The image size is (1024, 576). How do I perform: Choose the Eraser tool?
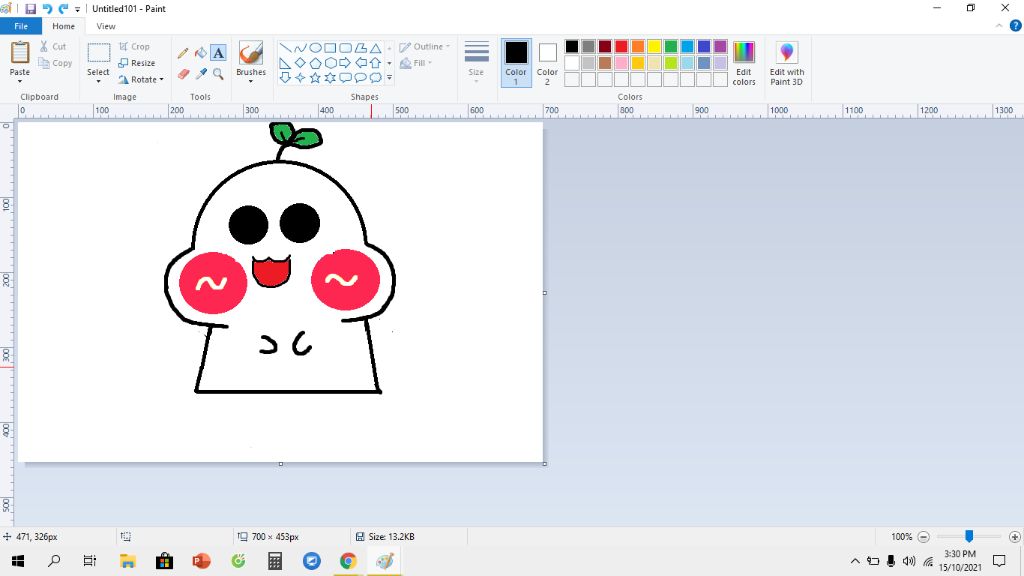pyautogui.click(x=183, y=74)
